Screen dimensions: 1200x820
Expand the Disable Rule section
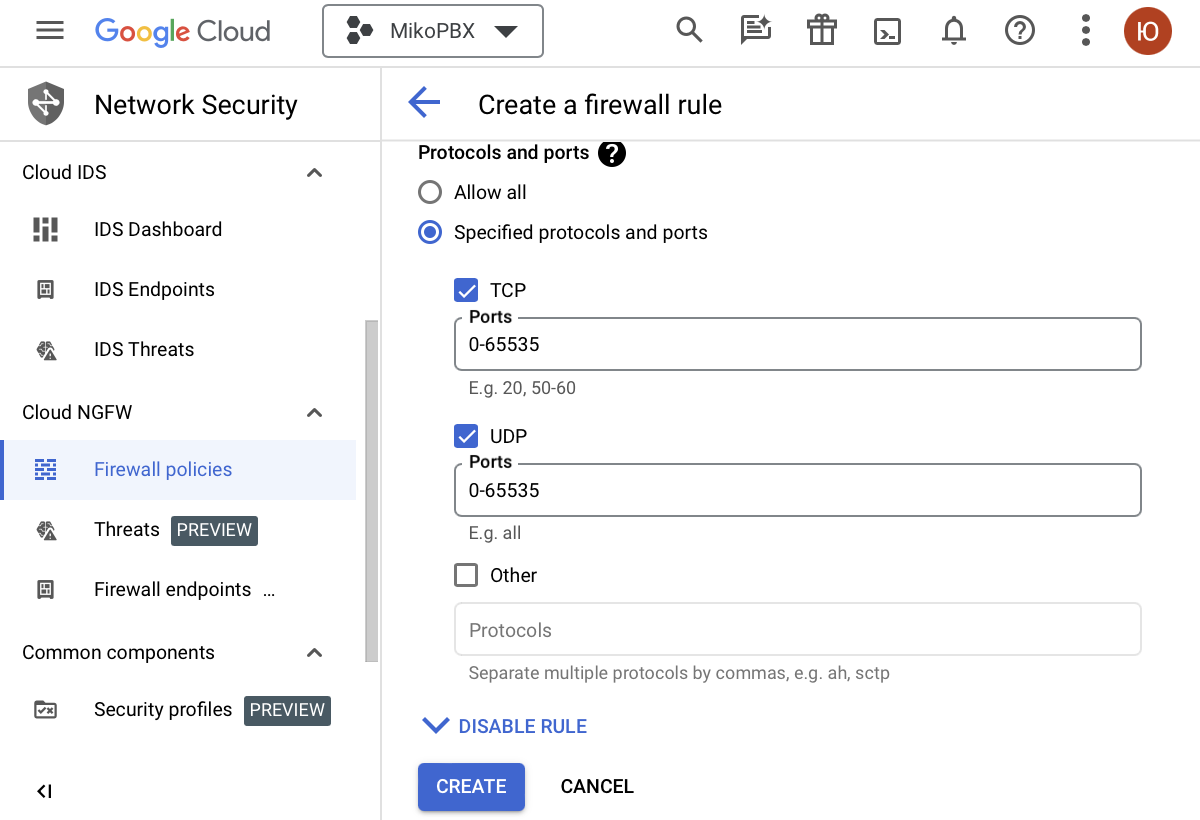[x=504, y=726]
